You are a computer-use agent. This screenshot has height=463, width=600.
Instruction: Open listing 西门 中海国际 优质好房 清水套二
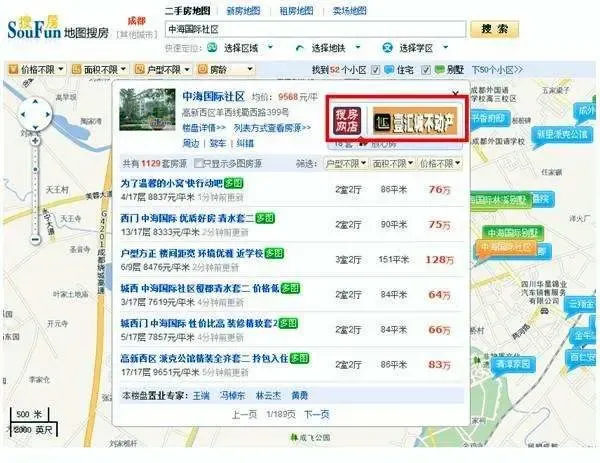tap(187, 218)
